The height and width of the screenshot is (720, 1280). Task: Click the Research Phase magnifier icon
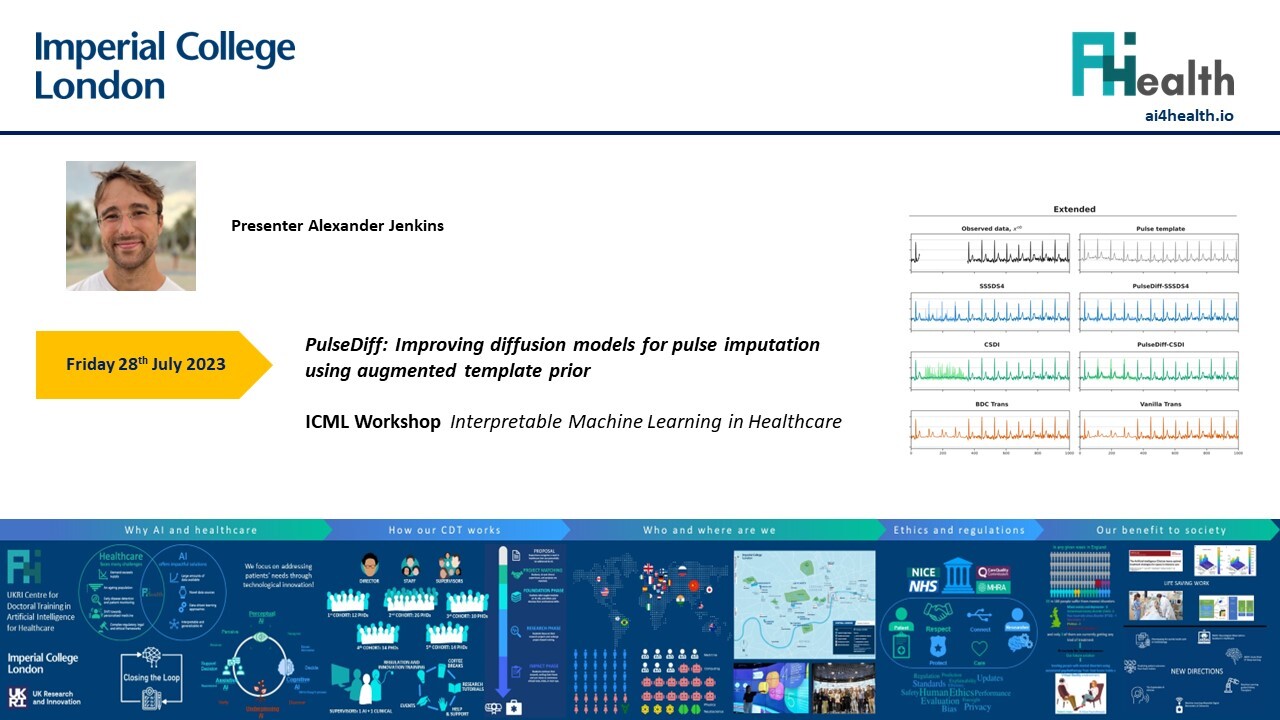[x=516, y=631]
